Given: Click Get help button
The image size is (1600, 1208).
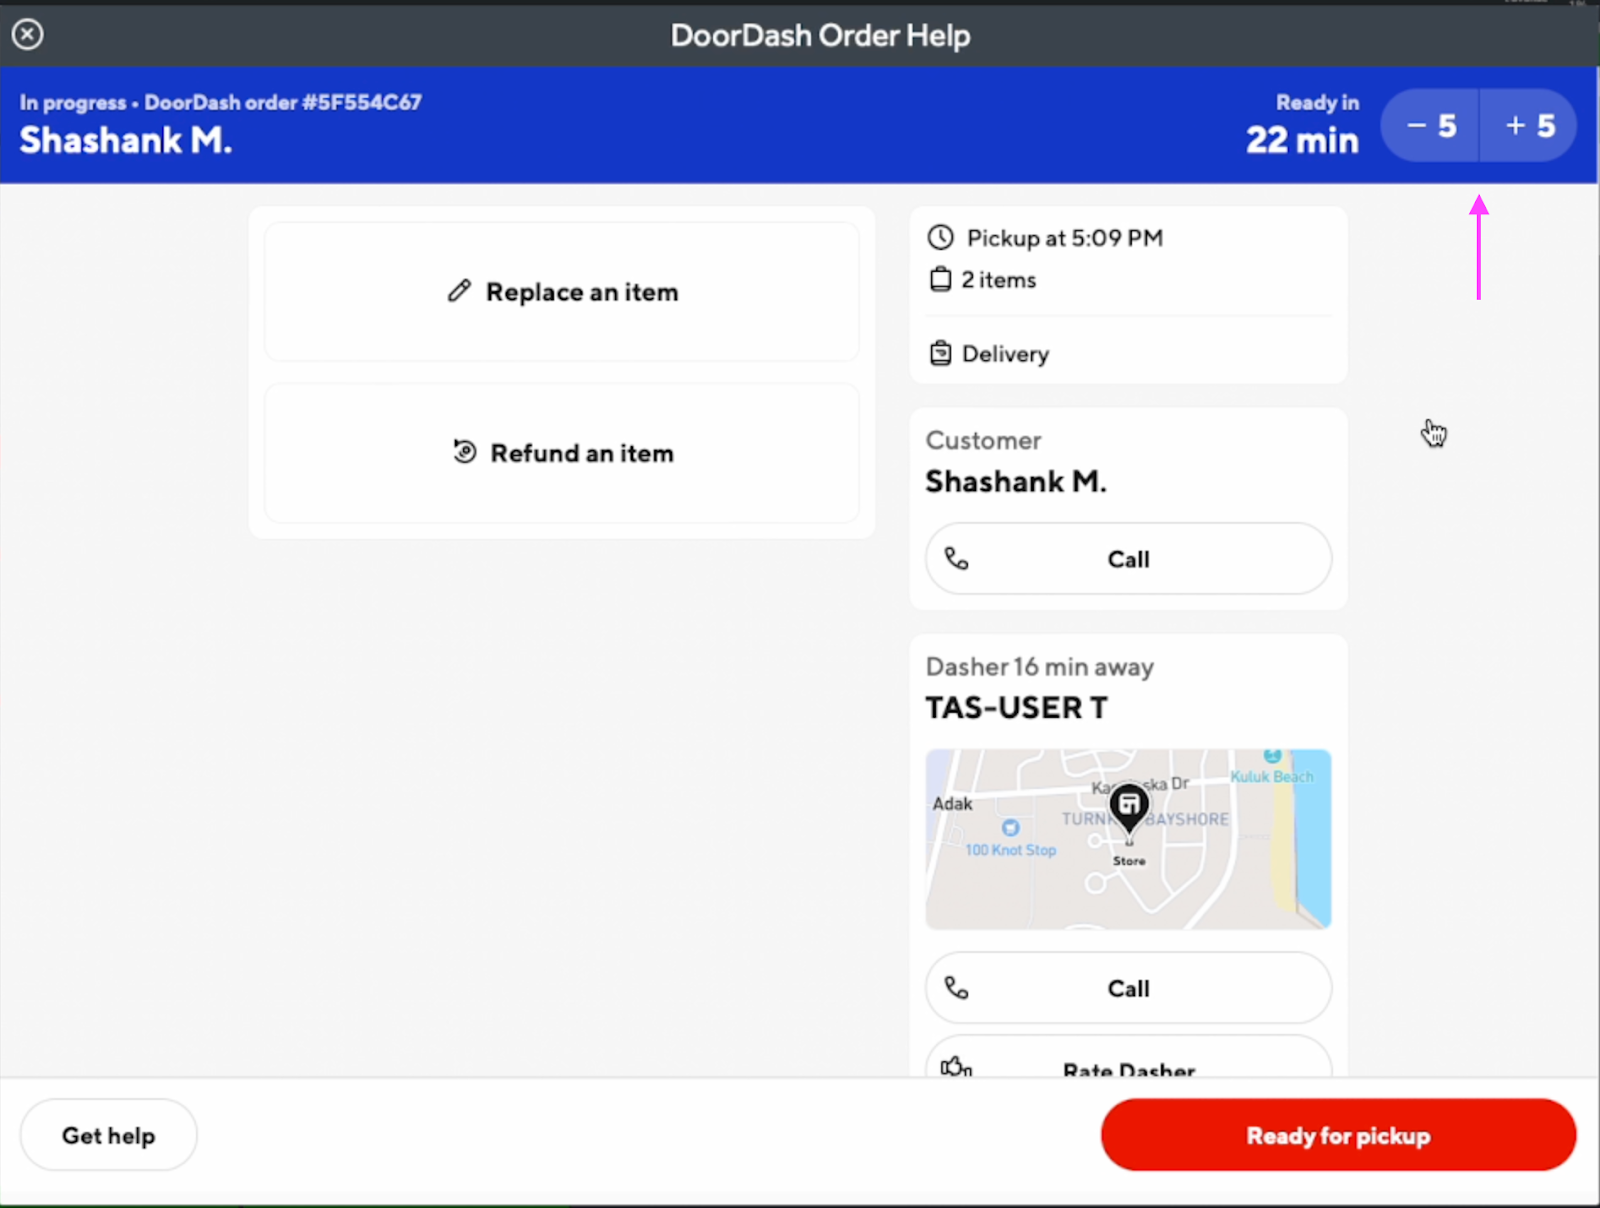Looking at the screenshot, I should 109,1135.
